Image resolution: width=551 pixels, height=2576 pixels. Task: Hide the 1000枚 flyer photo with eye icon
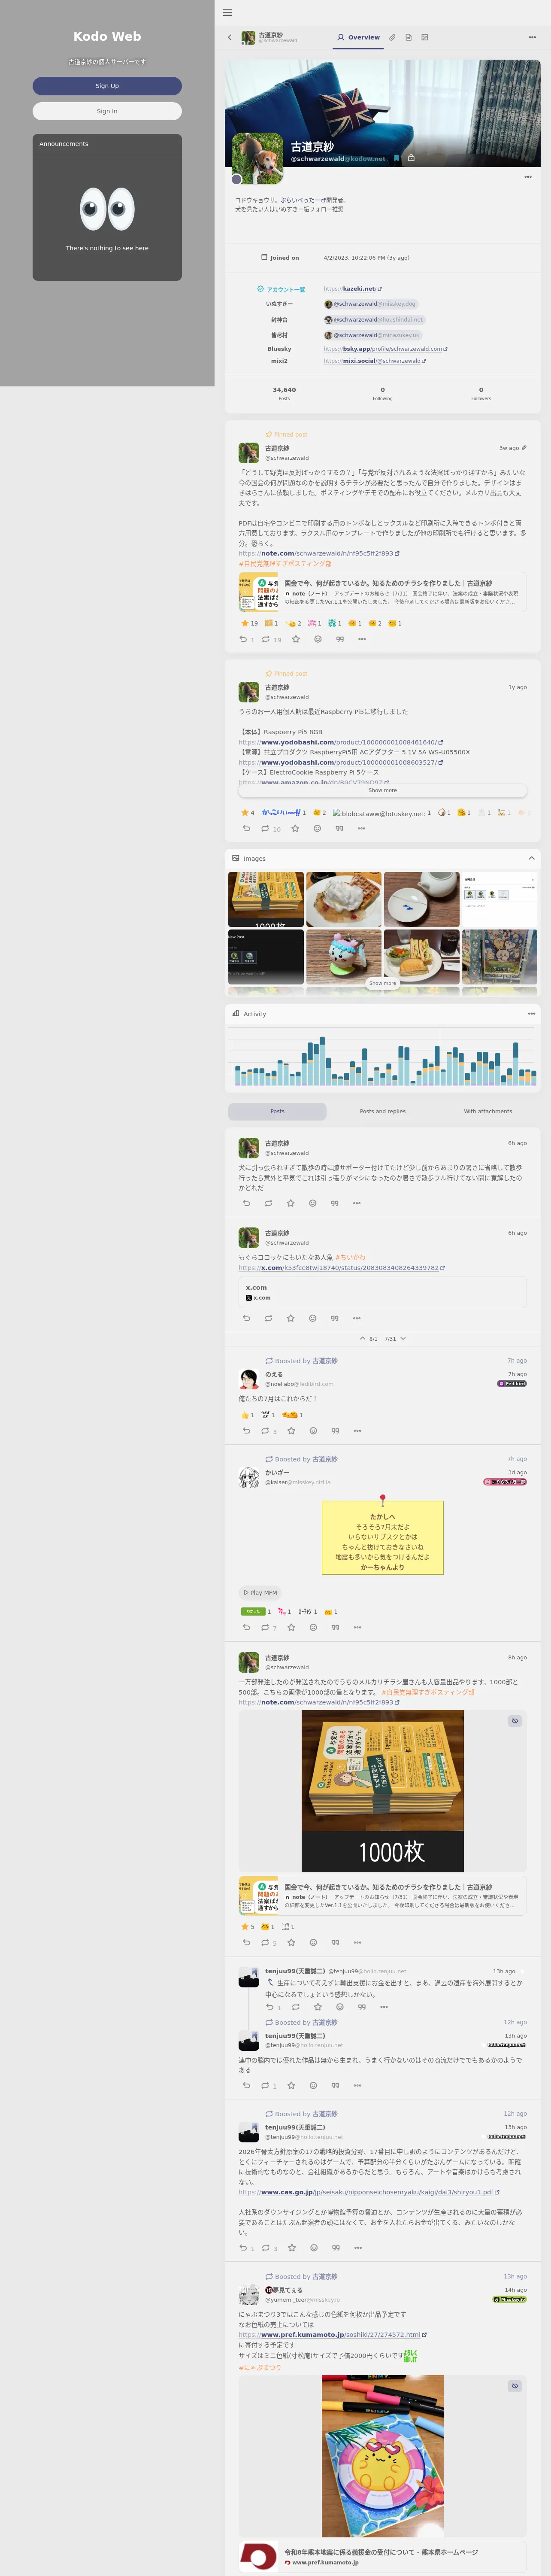[515, 1721]
